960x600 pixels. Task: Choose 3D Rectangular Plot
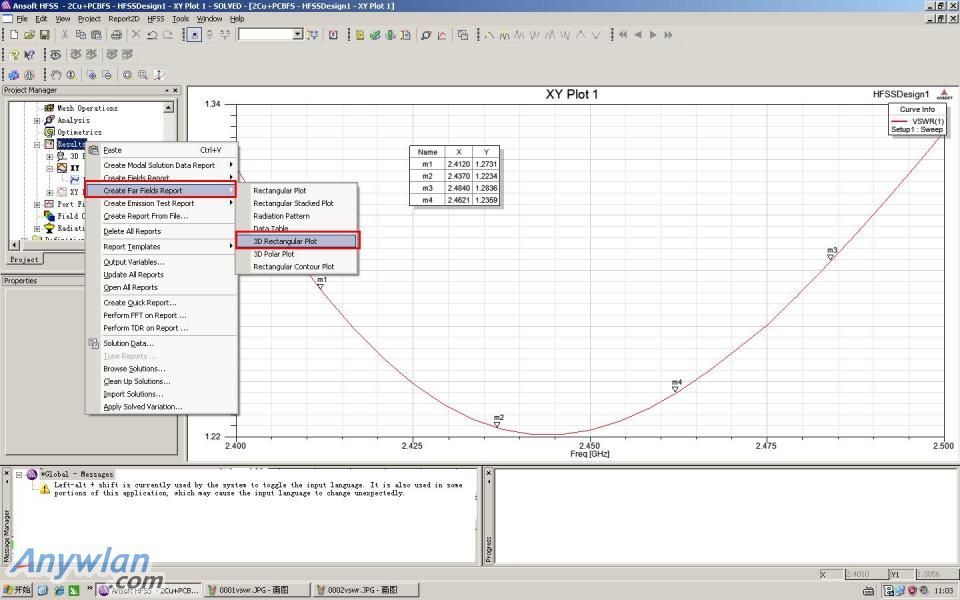(x=297, y=241)
